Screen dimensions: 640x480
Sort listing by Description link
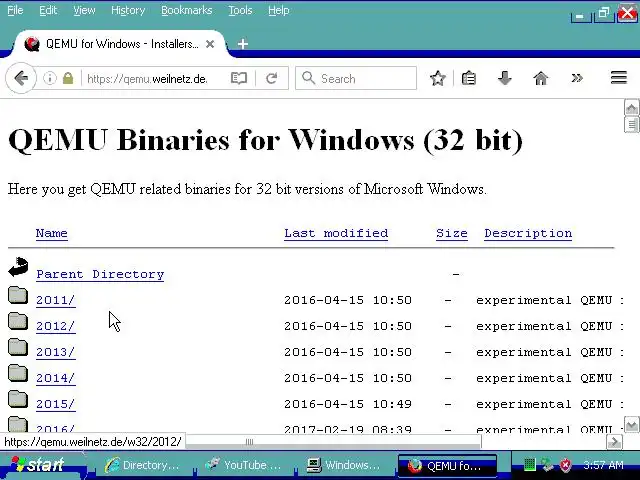click(x=528, y=233)
